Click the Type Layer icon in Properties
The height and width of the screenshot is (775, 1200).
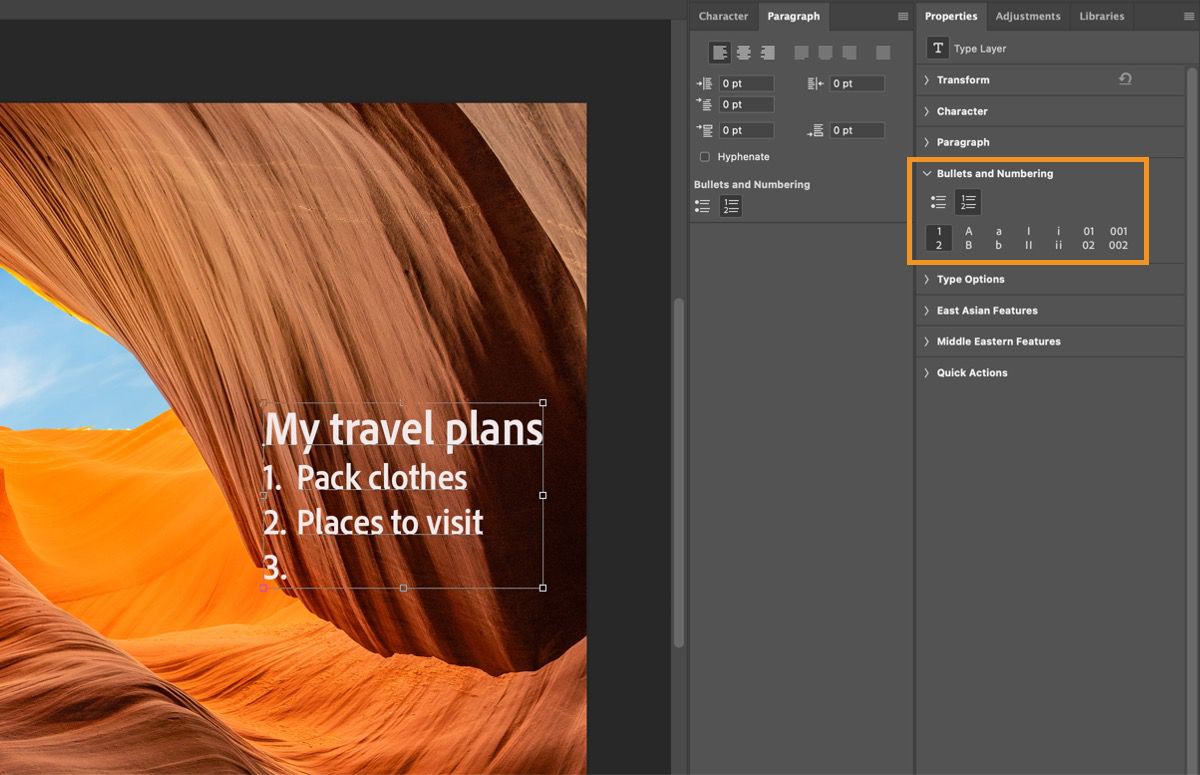click(x=938, y=47)
